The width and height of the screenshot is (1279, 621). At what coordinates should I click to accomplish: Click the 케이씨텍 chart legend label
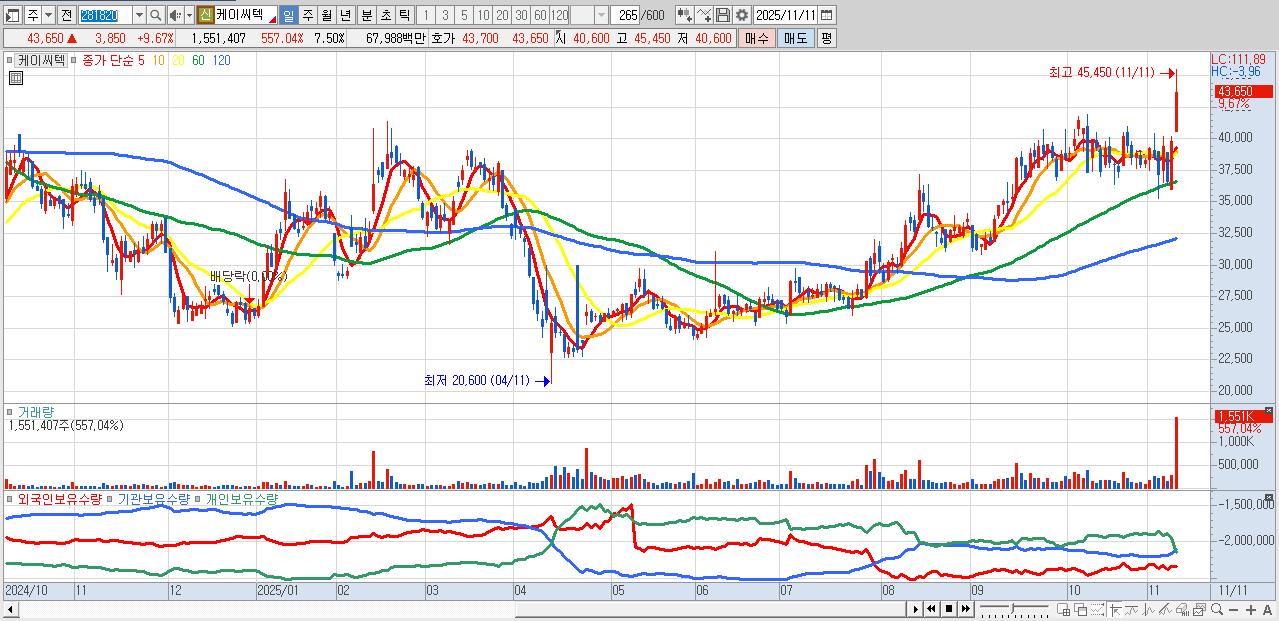coord(40,60)
